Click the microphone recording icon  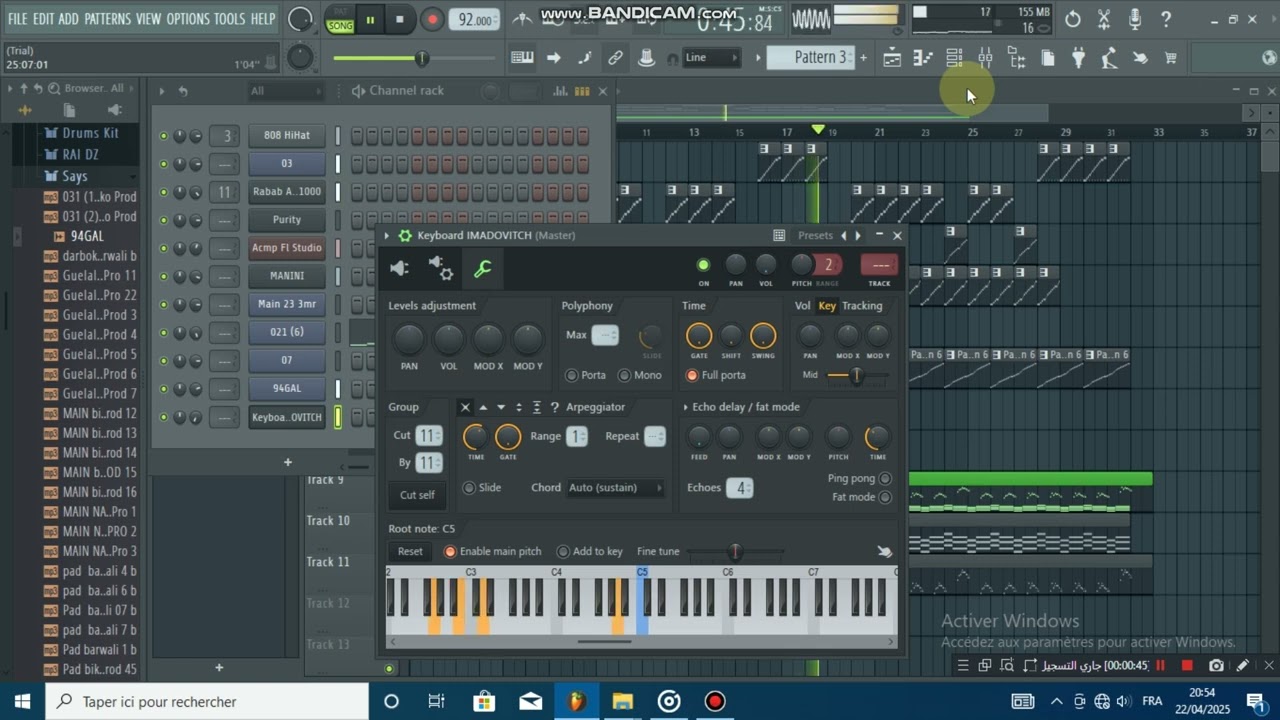[x=1135, y=19]
